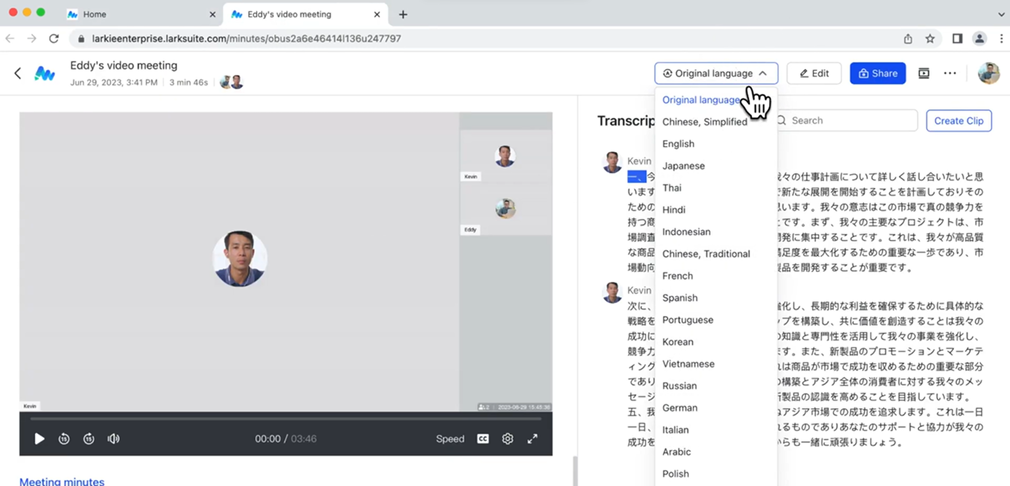The image size is (1010, 486).
Task: Click the video progress bar
Action: (x=285, y=418)
